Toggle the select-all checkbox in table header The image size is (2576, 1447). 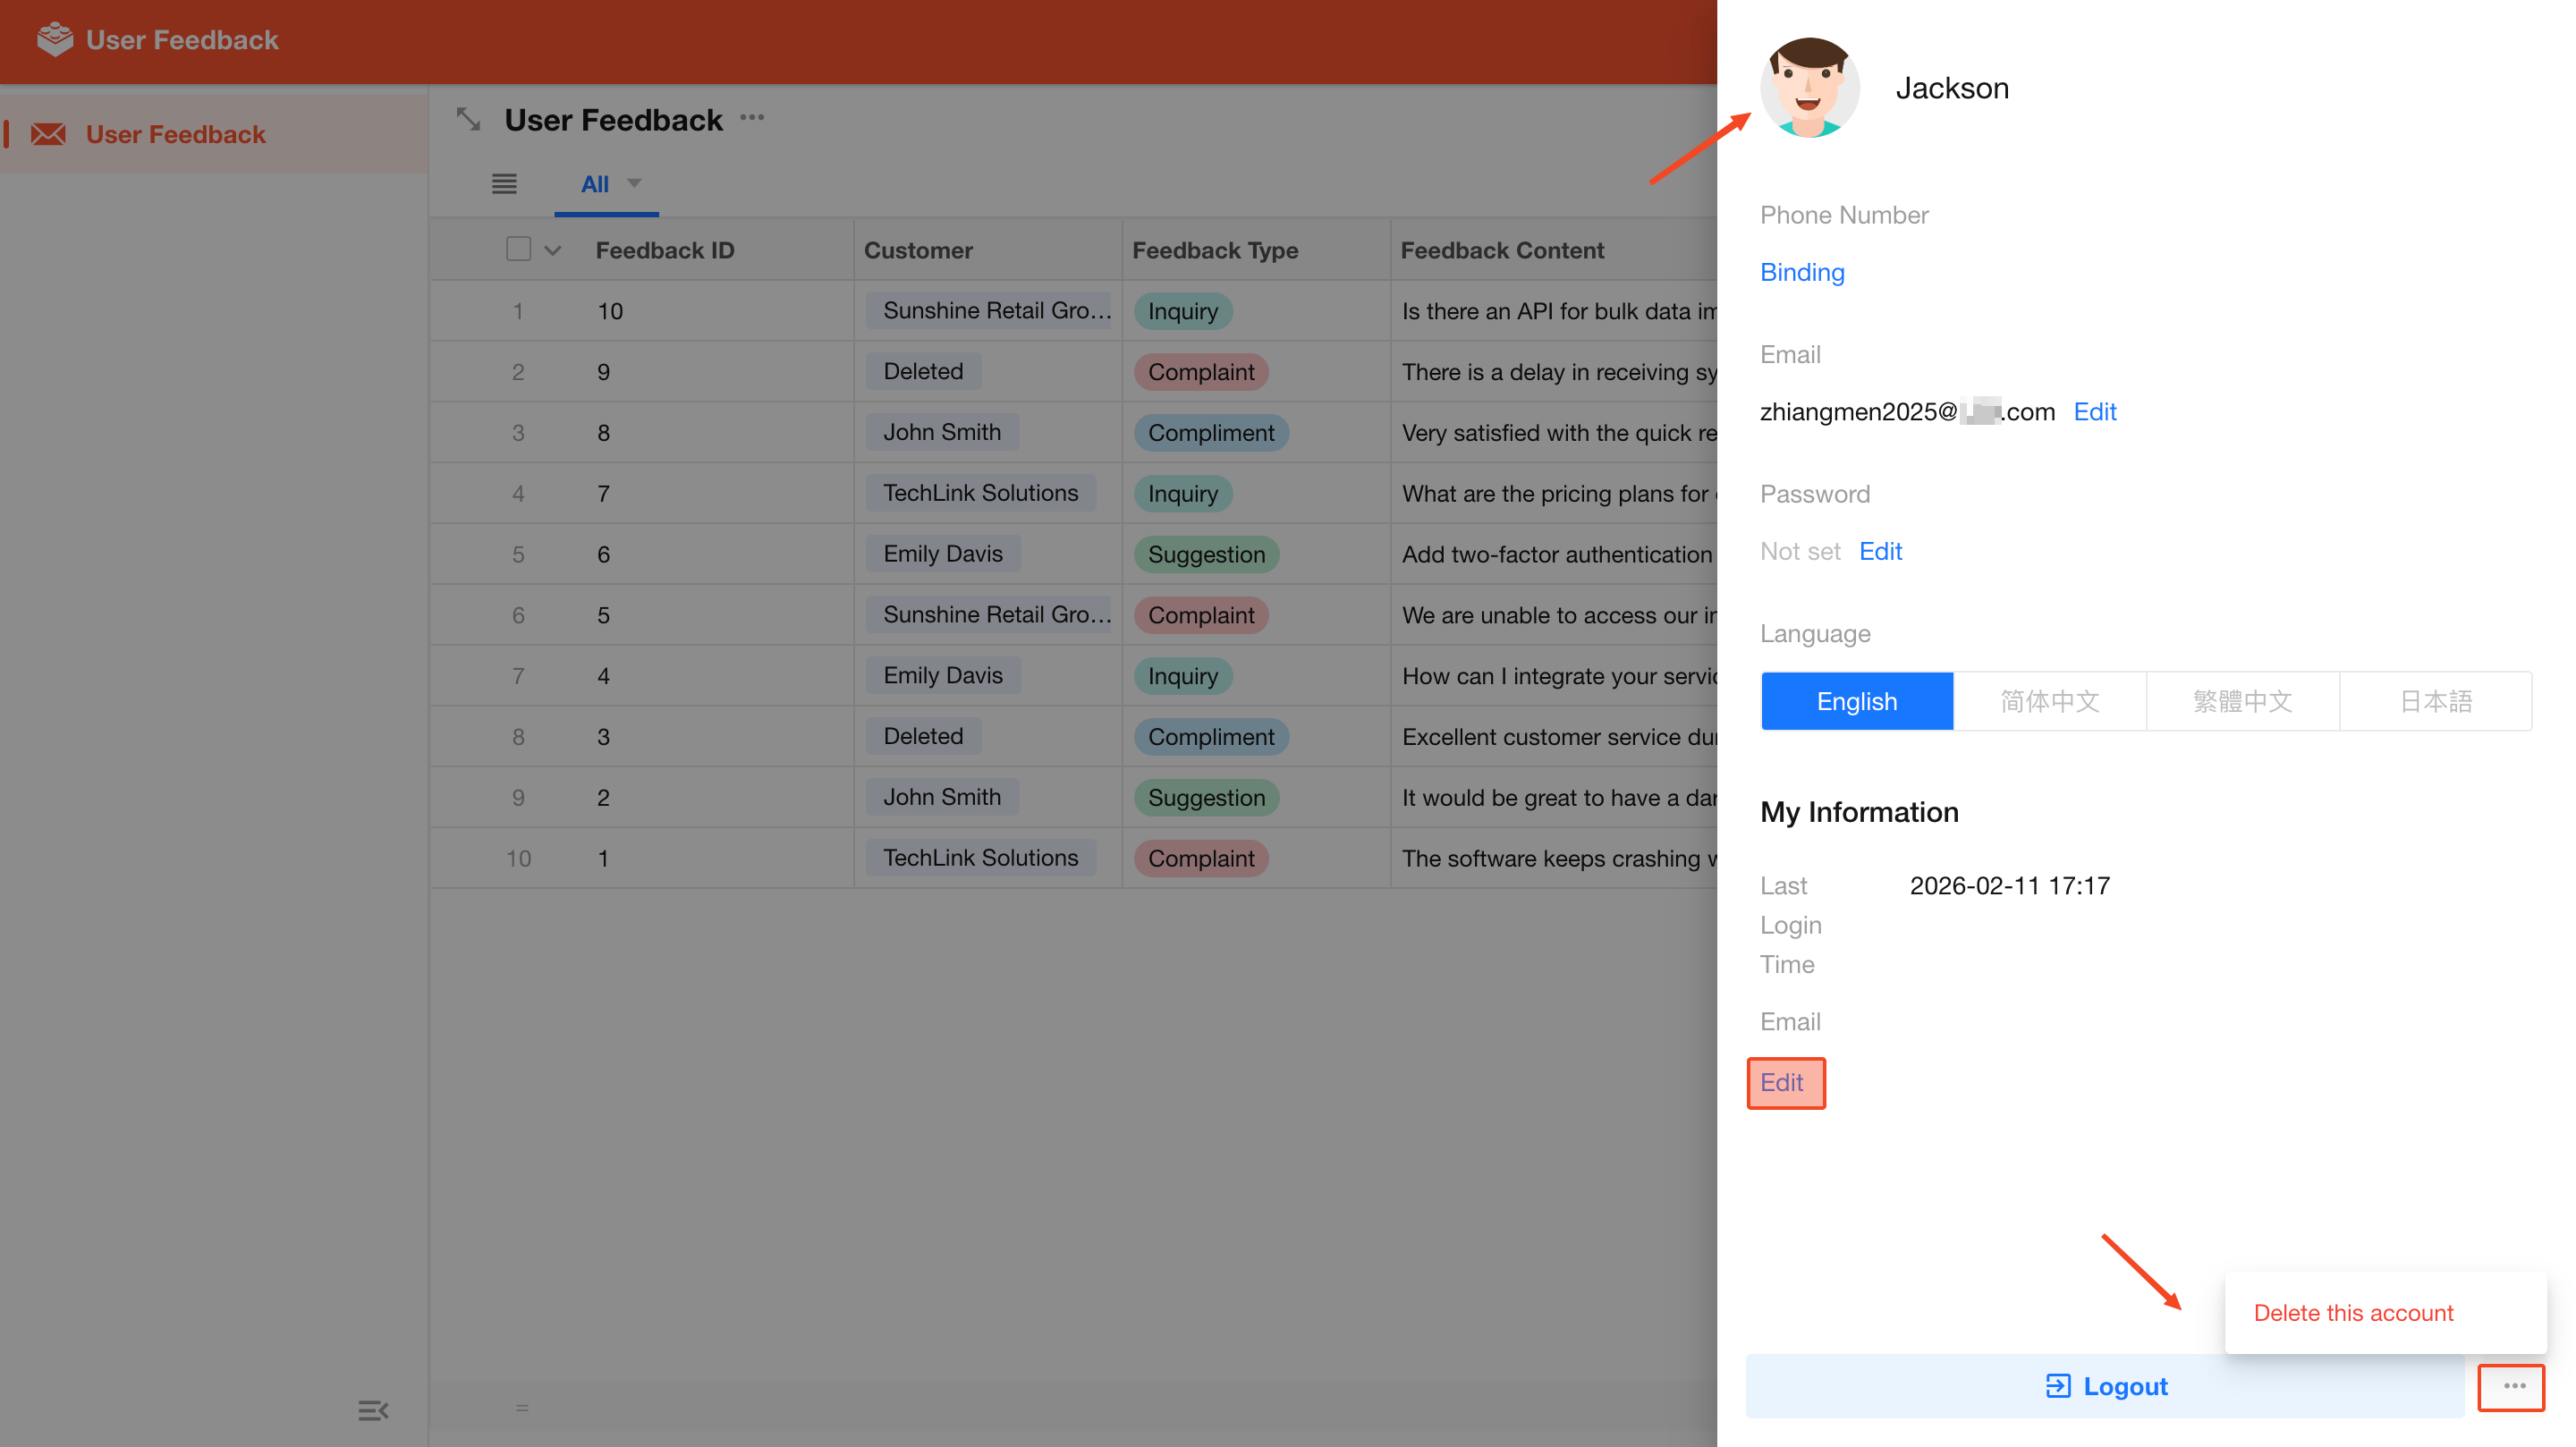(518, 249)
